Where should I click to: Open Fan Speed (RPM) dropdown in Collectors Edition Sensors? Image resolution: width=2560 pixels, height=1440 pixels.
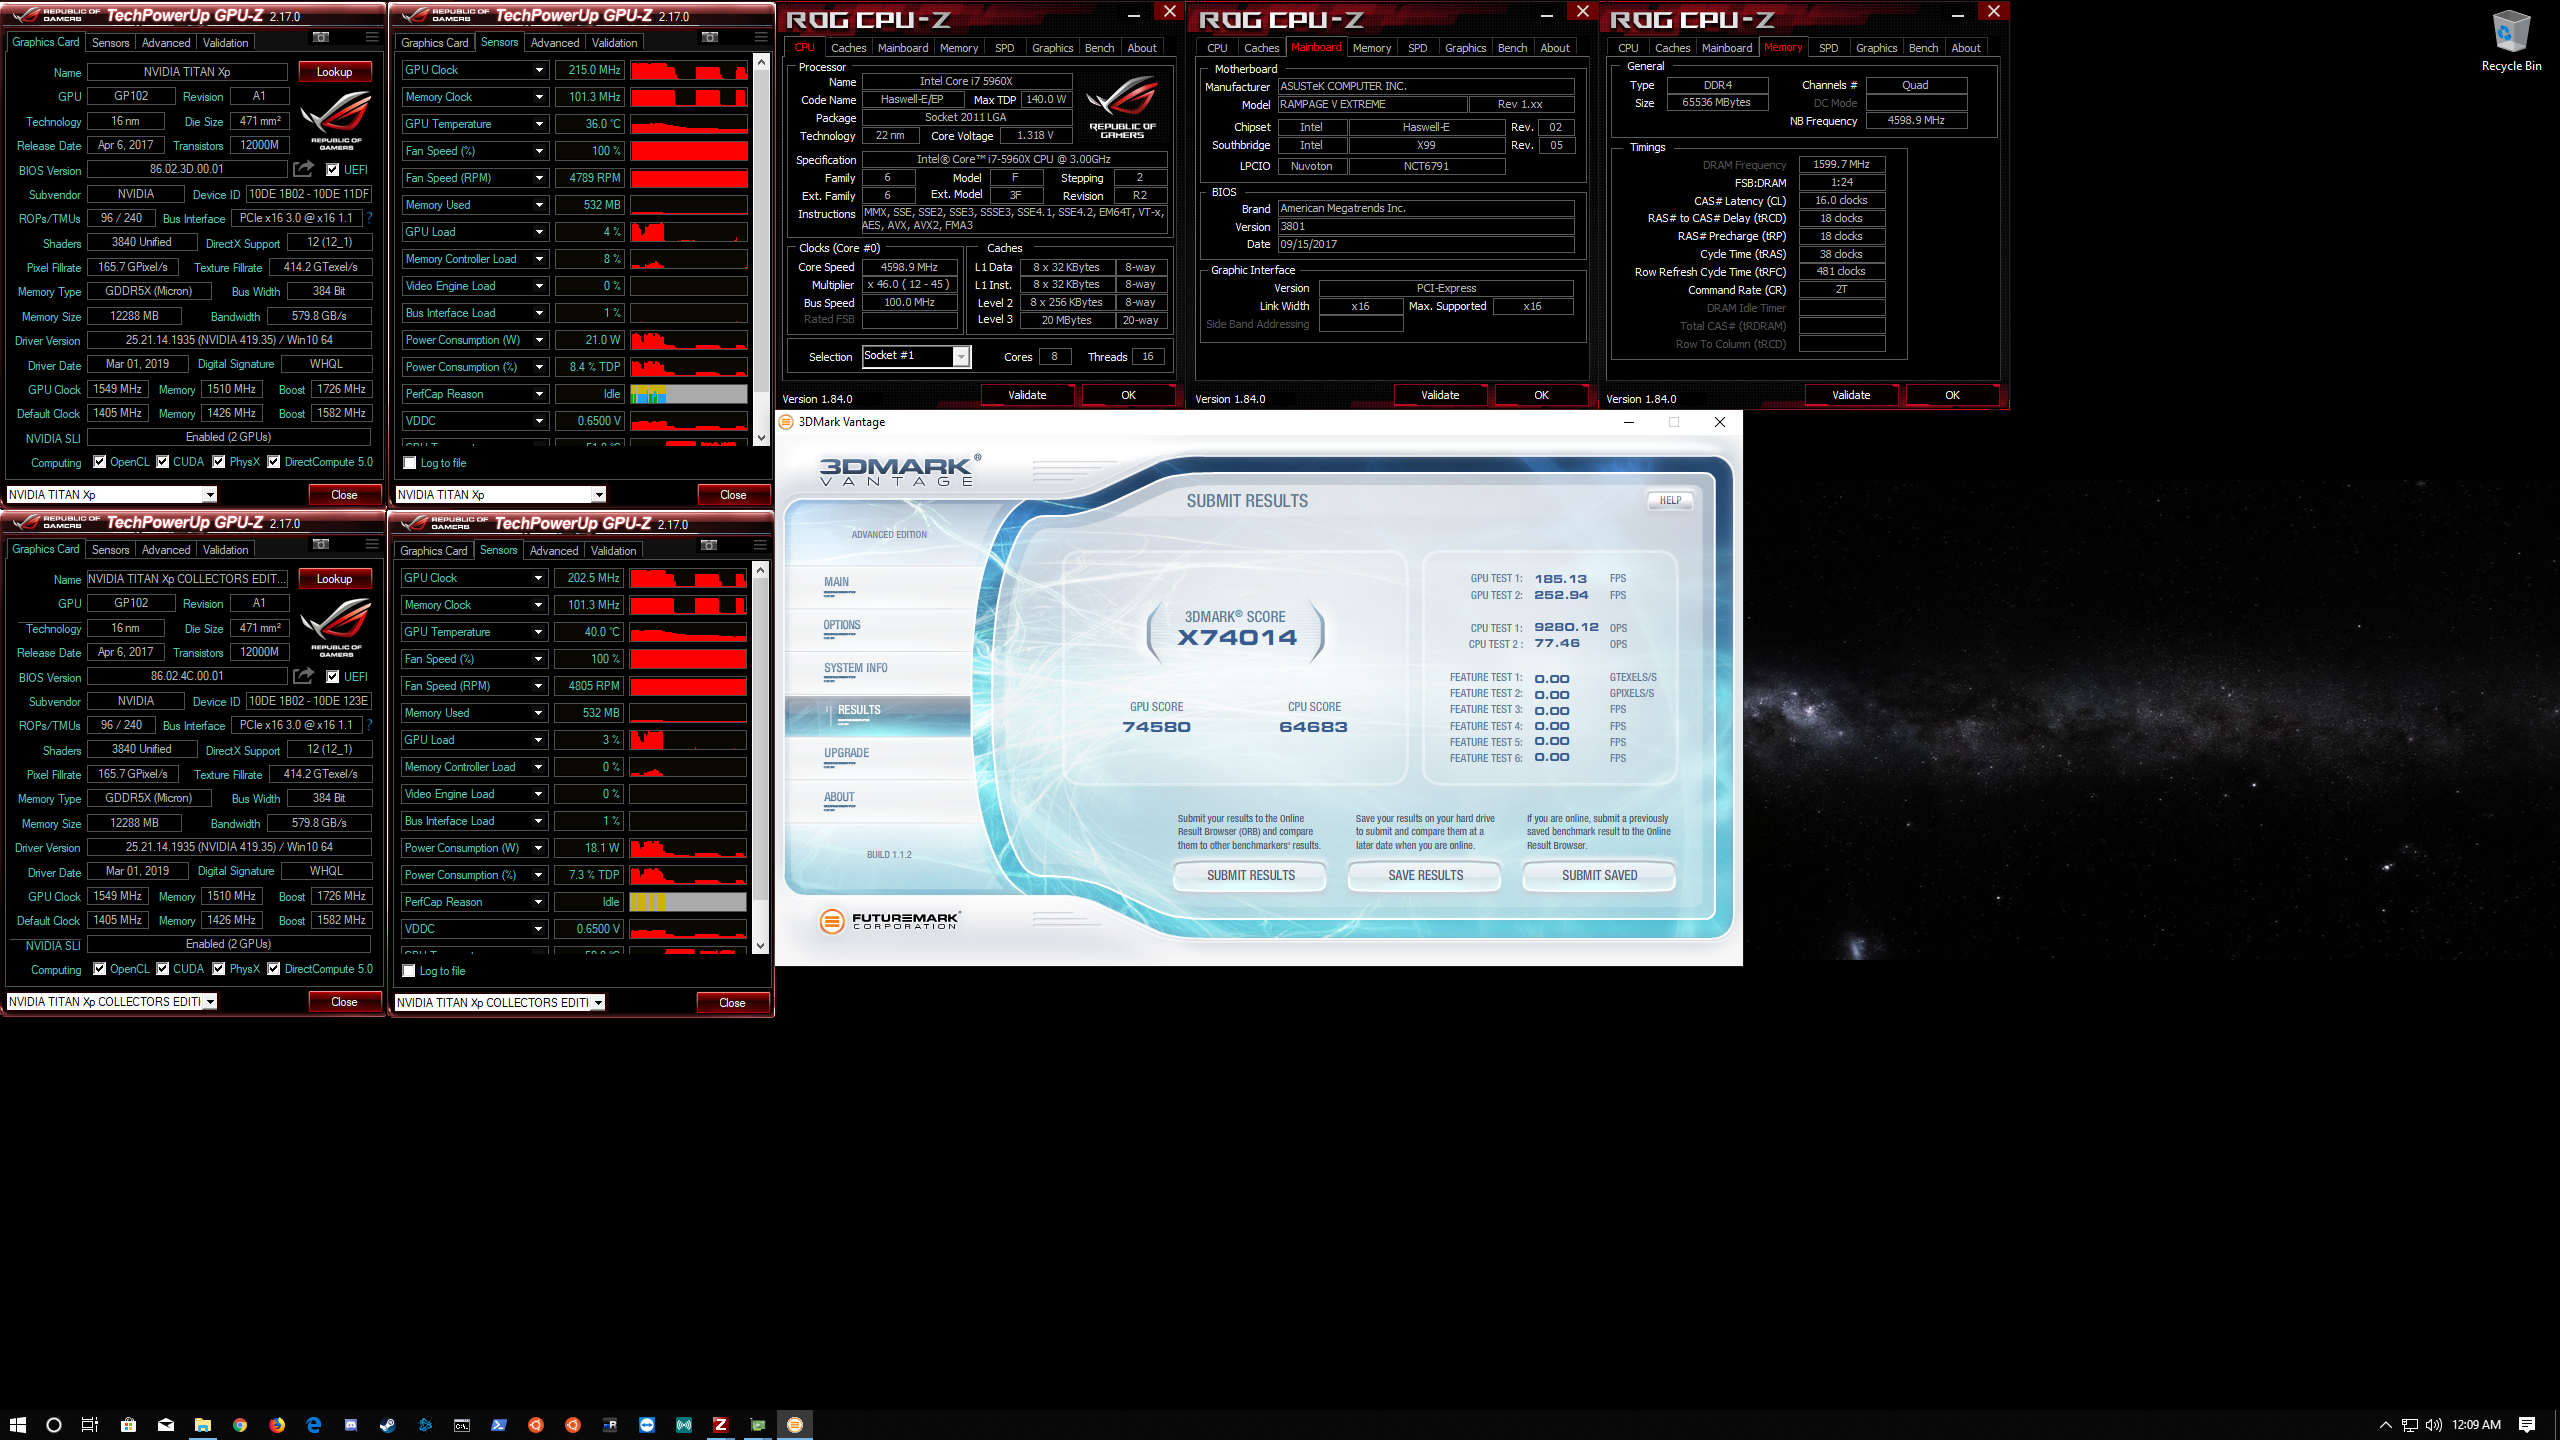click(x=539, y=686)
